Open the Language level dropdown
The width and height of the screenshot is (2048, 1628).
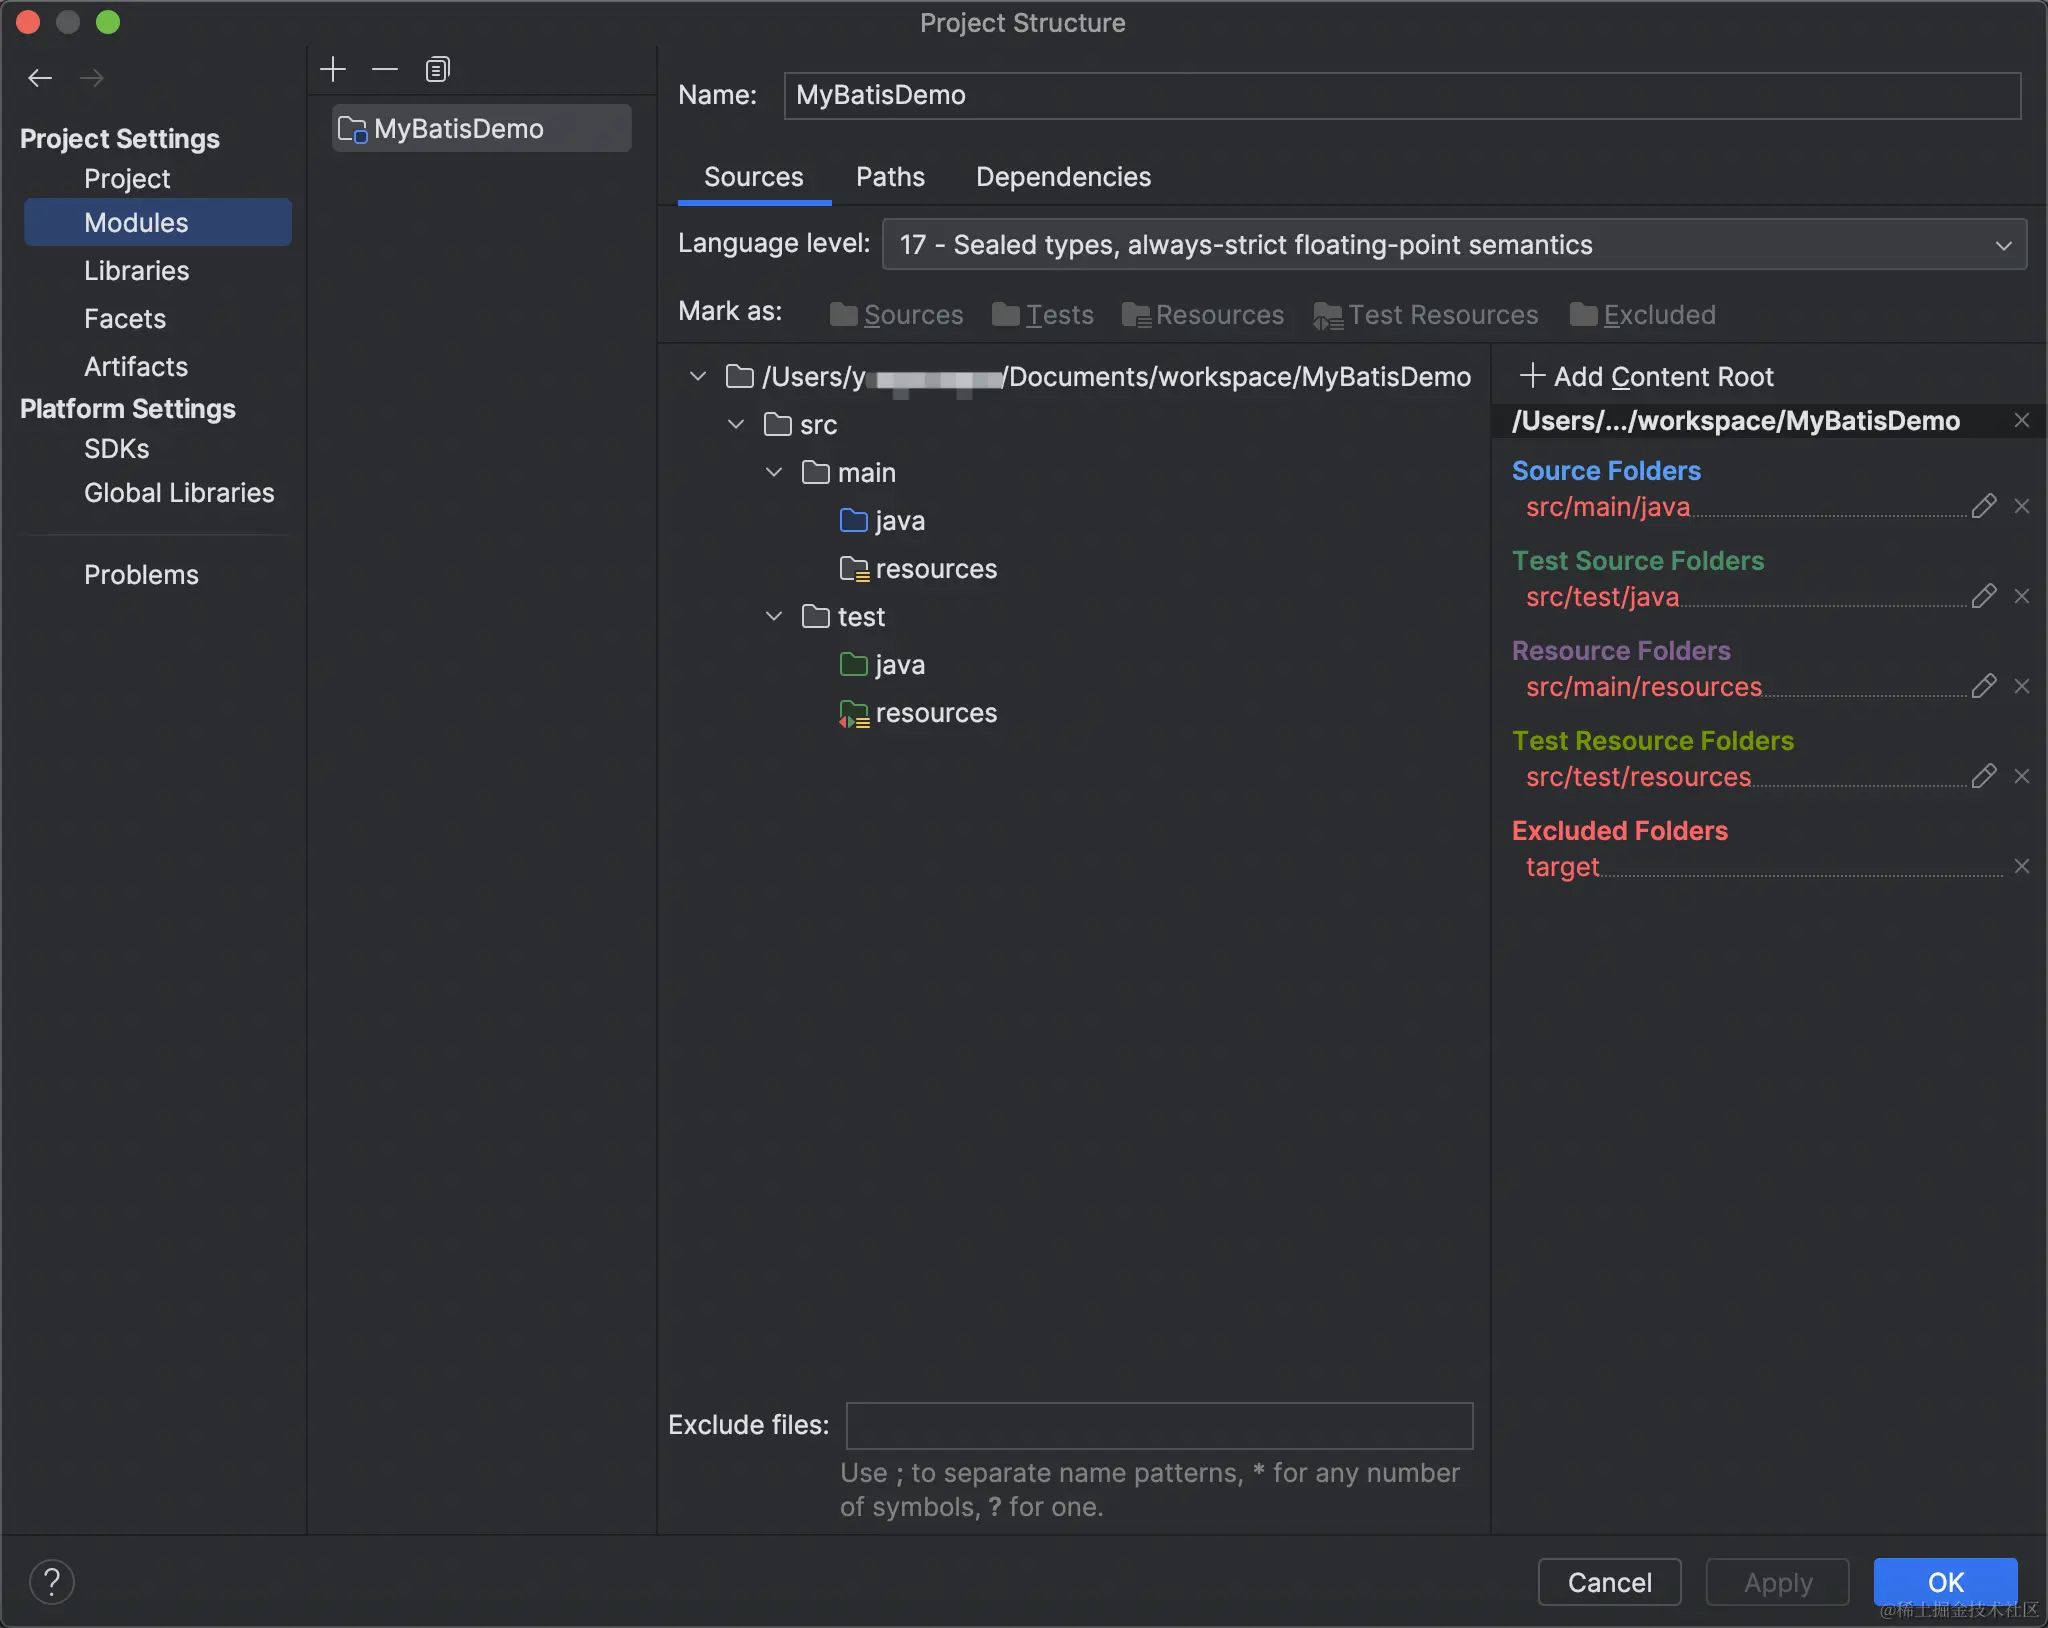pyautogui.click(x=1454, y=245)
